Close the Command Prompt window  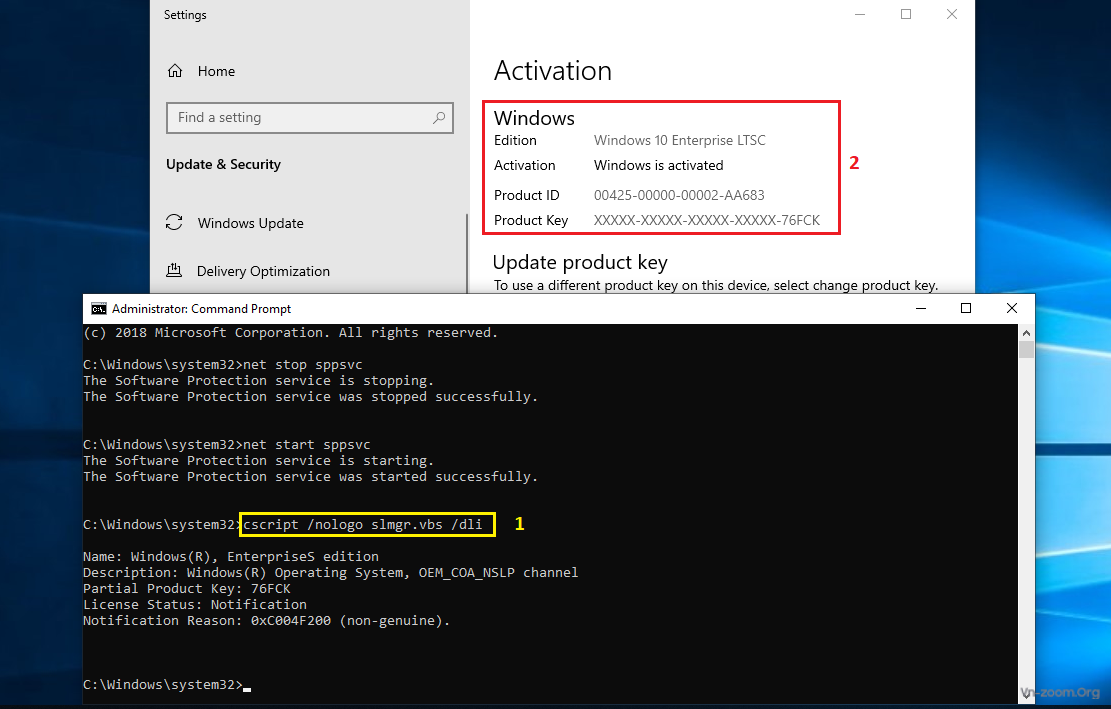[1012, 309]
